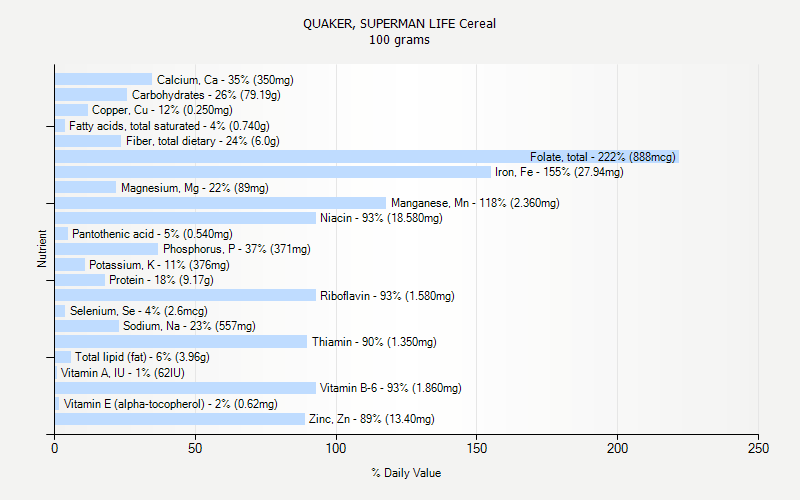Image resolution: width=800 pixels, height=500 pixels.
Task: Select the 'Carbohydrates - 26% (79.19g)' label
Action: 206,95
